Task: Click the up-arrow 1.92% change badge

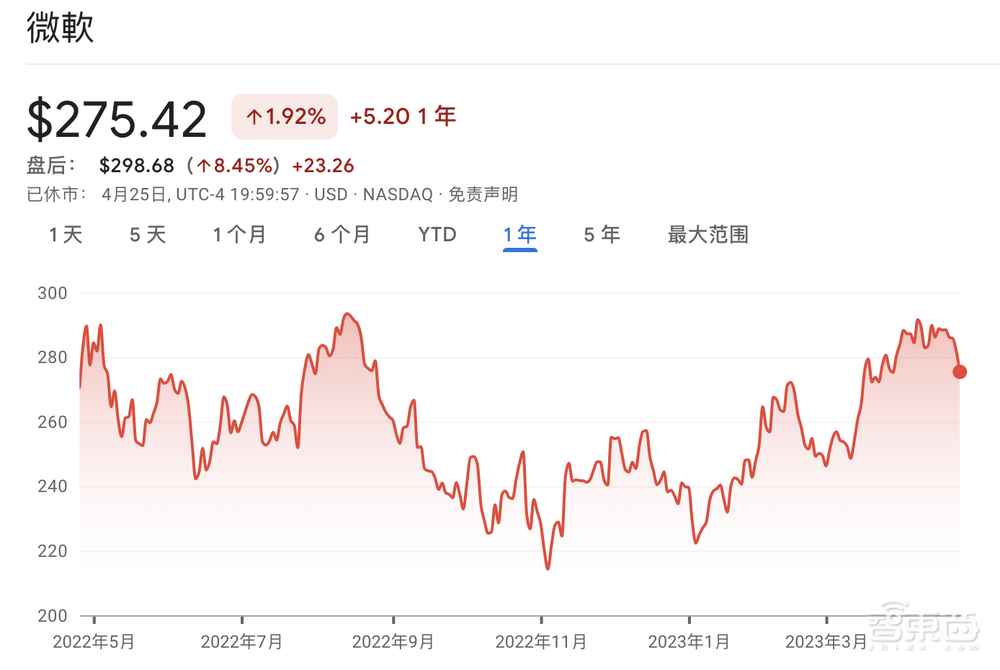Action: tap(283, 116)
